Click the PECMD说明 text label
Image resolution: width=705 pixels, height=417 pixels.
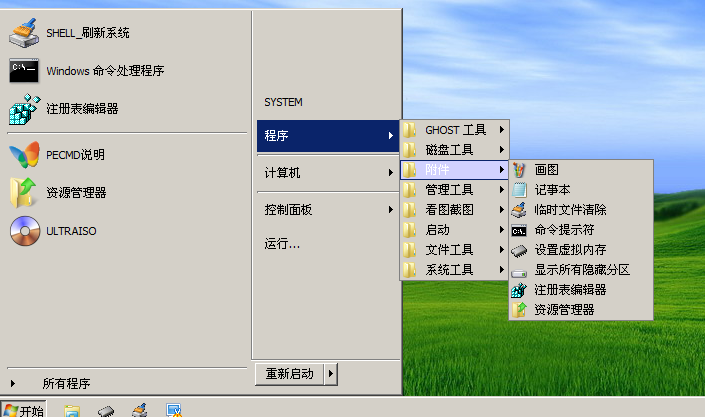76,155
